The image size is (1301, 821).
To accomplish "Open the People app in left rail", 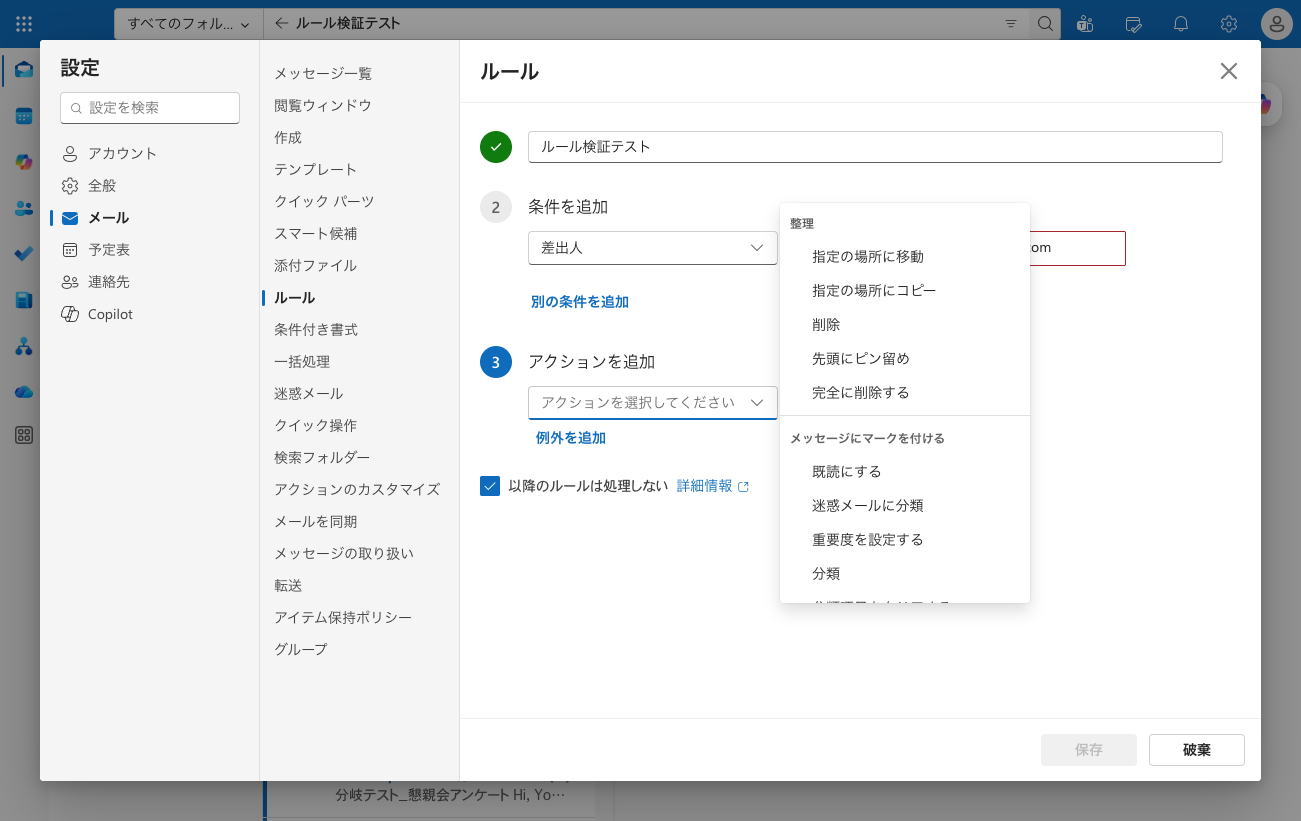I will pyautogui.click(x=24, y=208).
